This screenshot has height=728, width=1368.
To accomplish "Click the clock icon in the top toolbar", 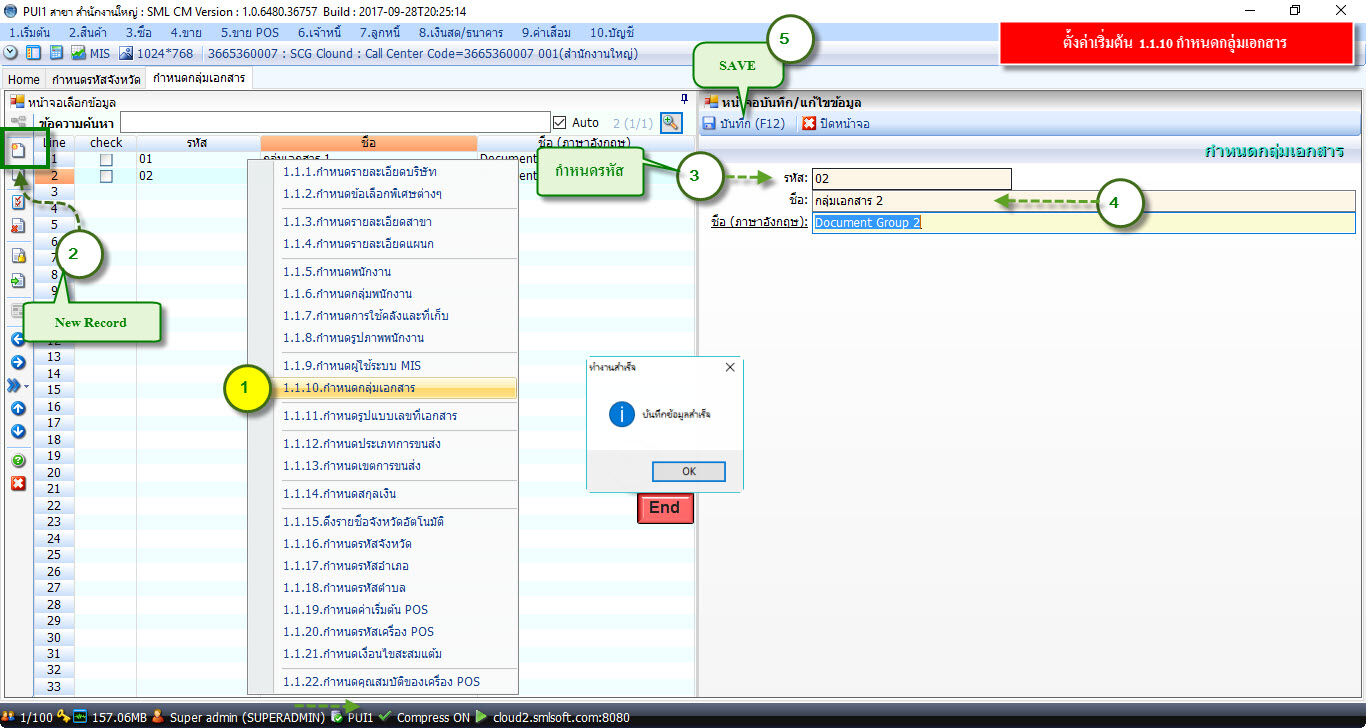I will (x=11, y=53).
